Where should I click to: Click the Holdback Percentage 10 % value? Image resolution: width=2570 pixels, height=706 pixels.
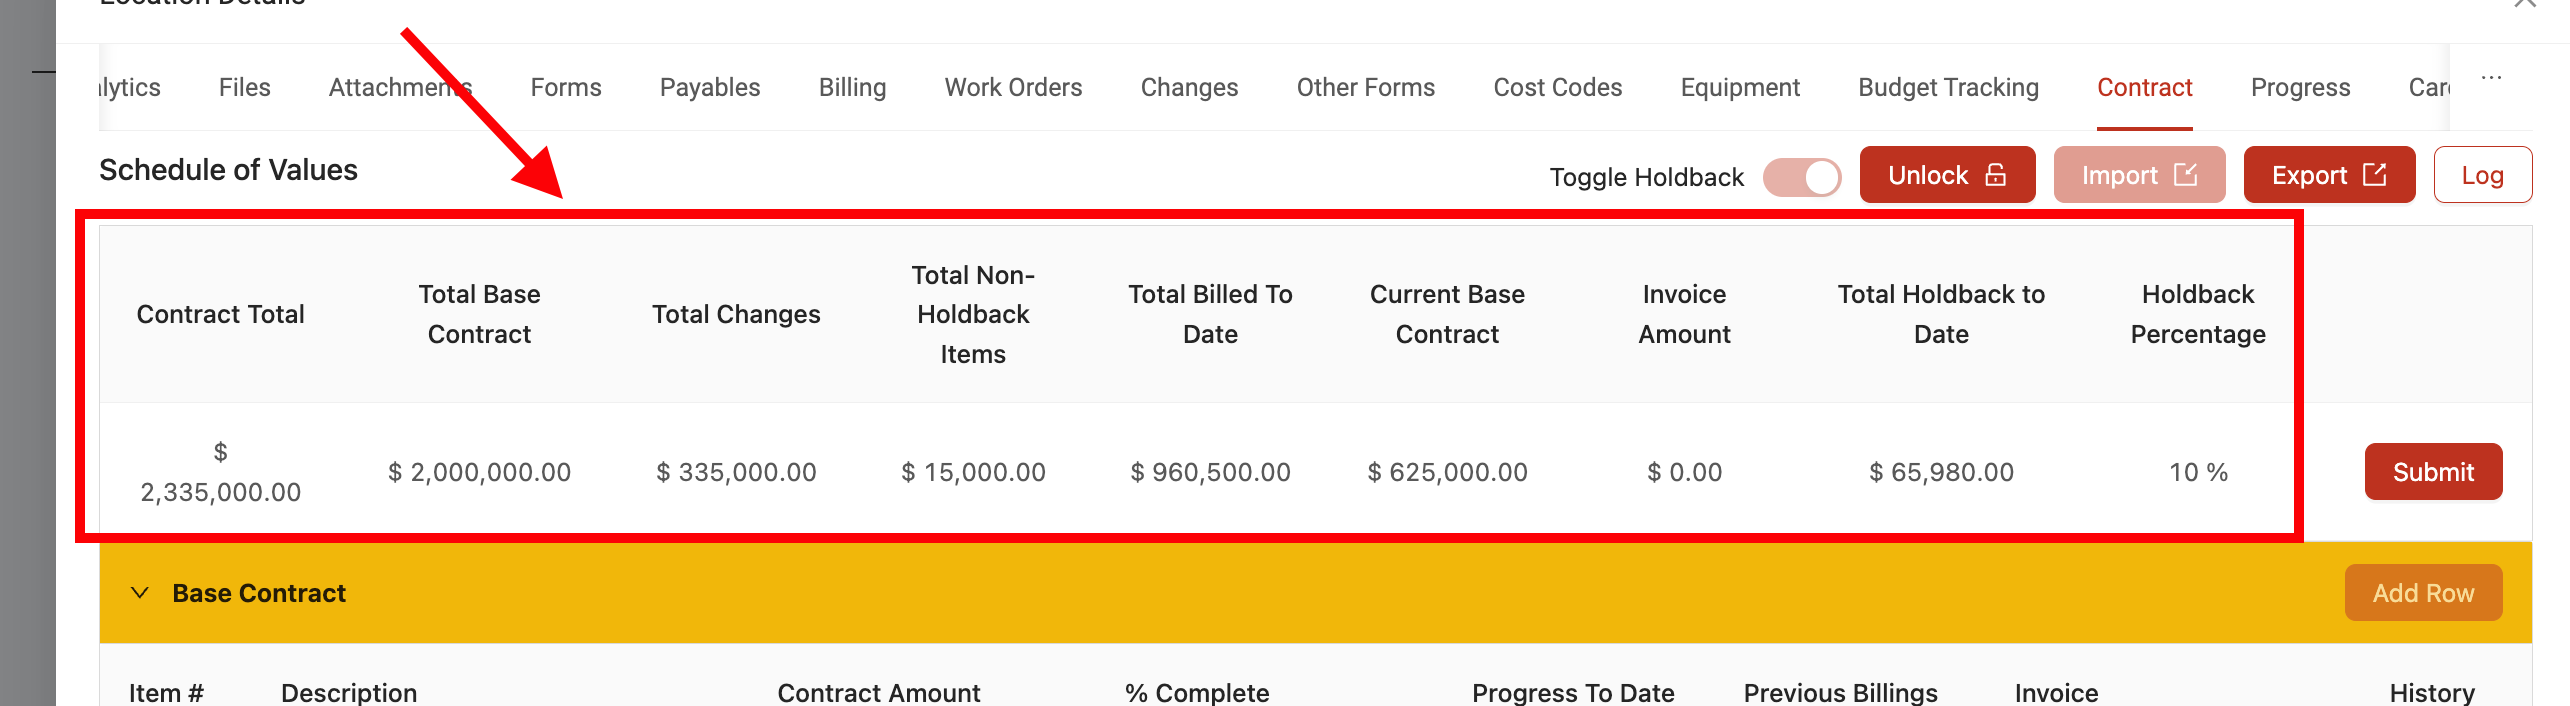click(2198, 472)
